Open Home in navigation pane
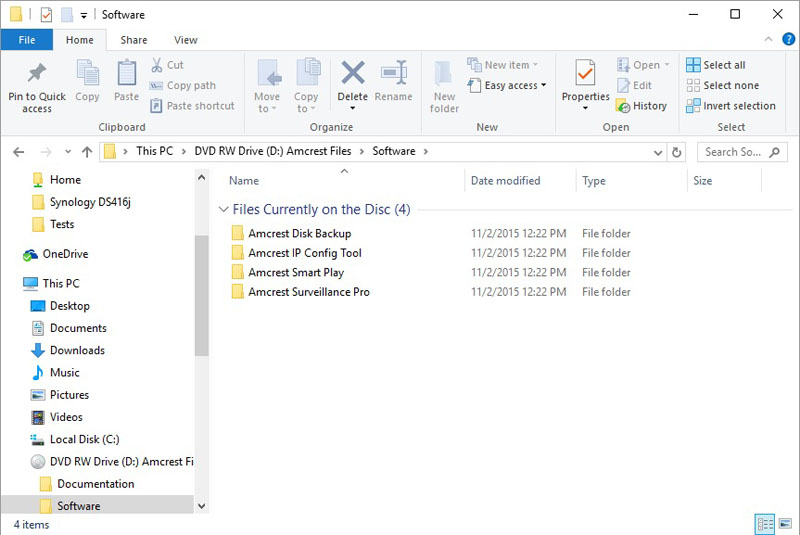 (65, 180)
